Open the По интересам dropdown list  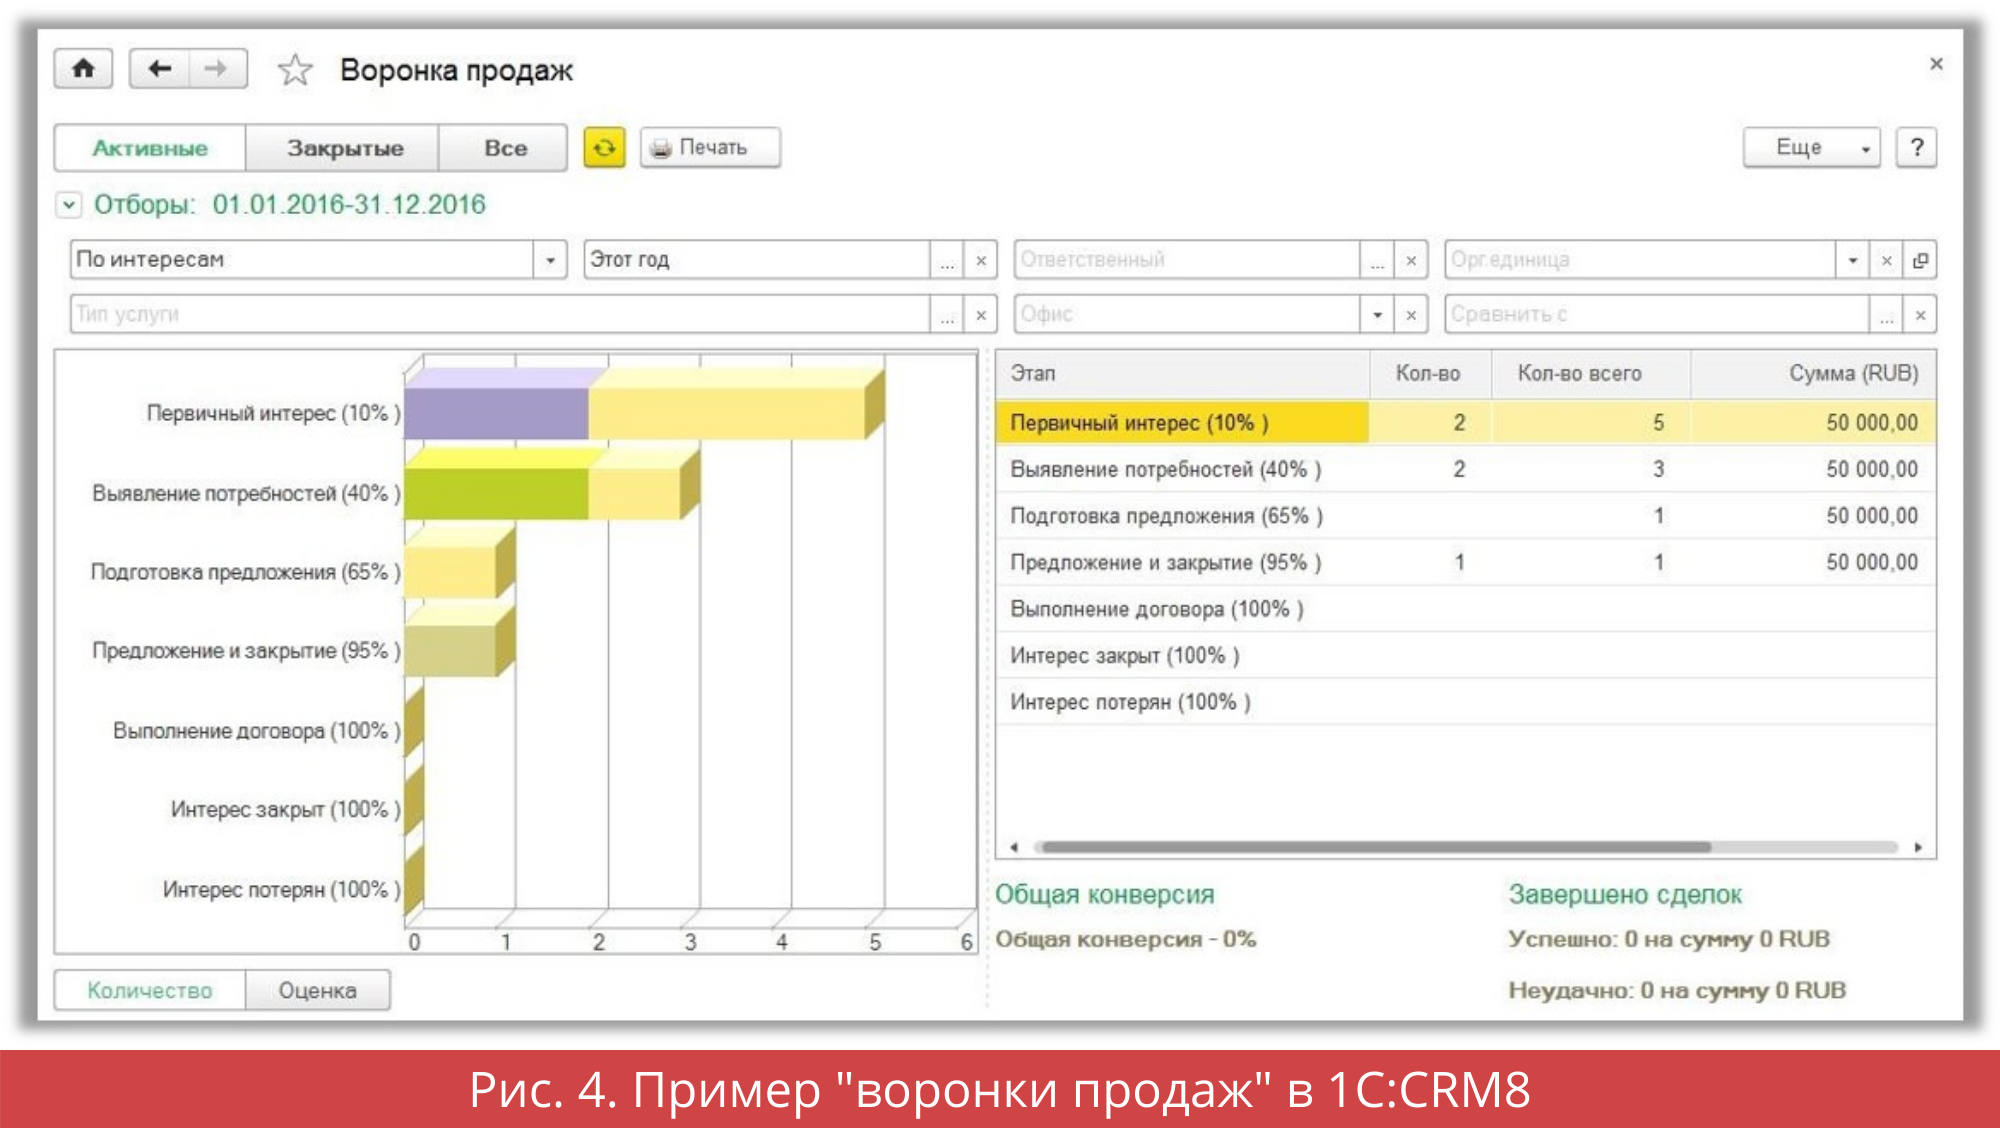[549, 260]
